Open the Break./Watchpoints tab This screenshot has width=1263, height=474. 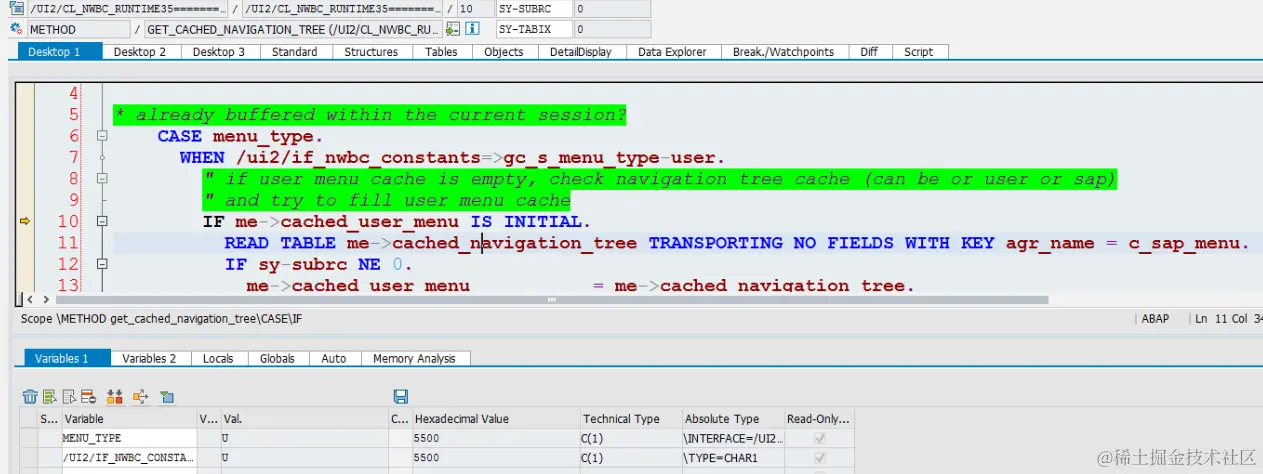783,51
